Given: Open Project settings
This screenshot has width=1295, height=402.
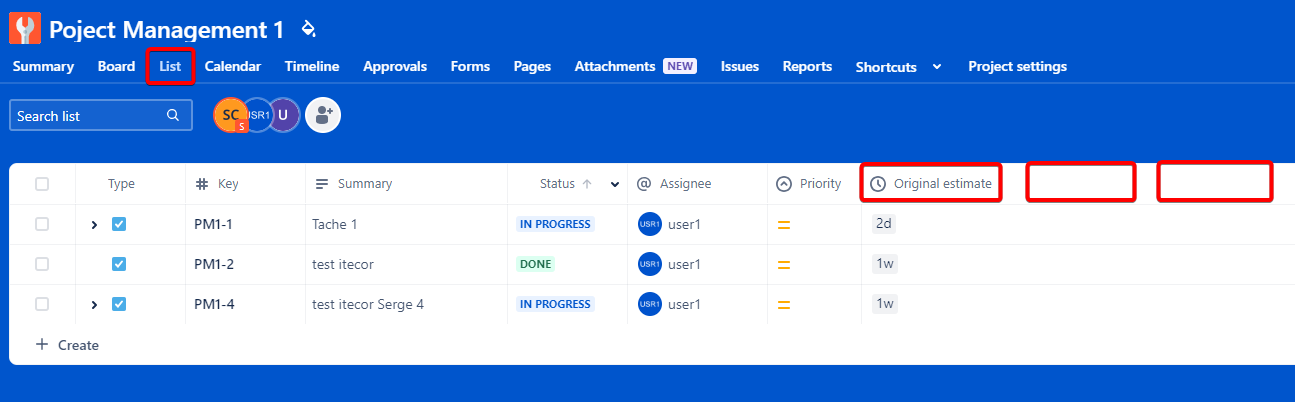Looking at the screenshot, I should pyautogui.click(x=1017, y=66).
